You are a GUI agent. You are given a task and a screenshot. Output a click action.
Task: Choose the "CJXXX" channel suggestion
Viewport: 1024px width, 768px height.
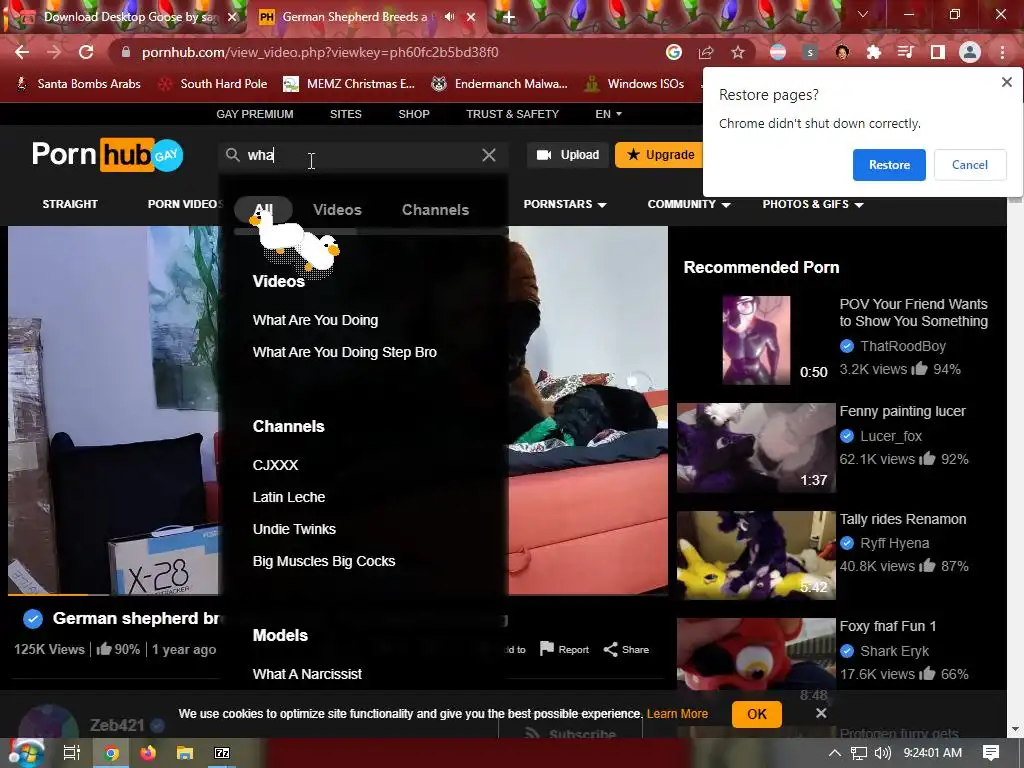[x=276, y=465]
